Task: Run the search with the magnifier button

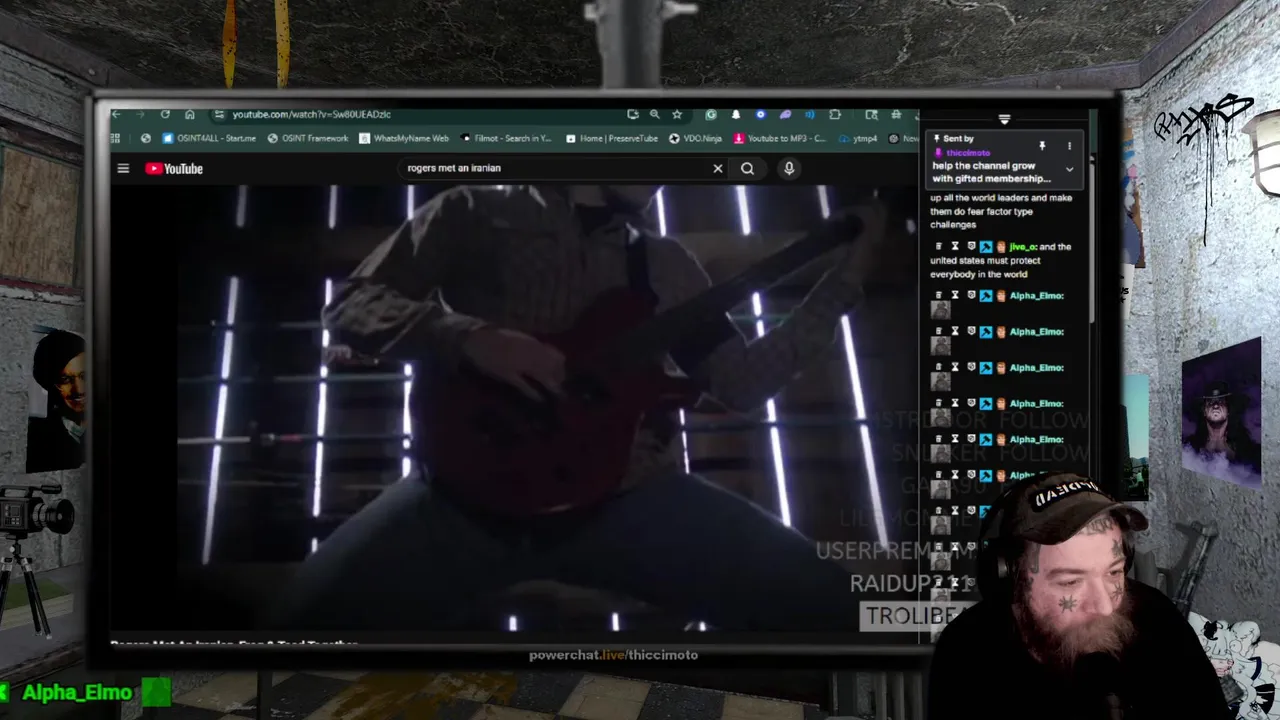Action: pyautogui.click(x=747, y=168)
